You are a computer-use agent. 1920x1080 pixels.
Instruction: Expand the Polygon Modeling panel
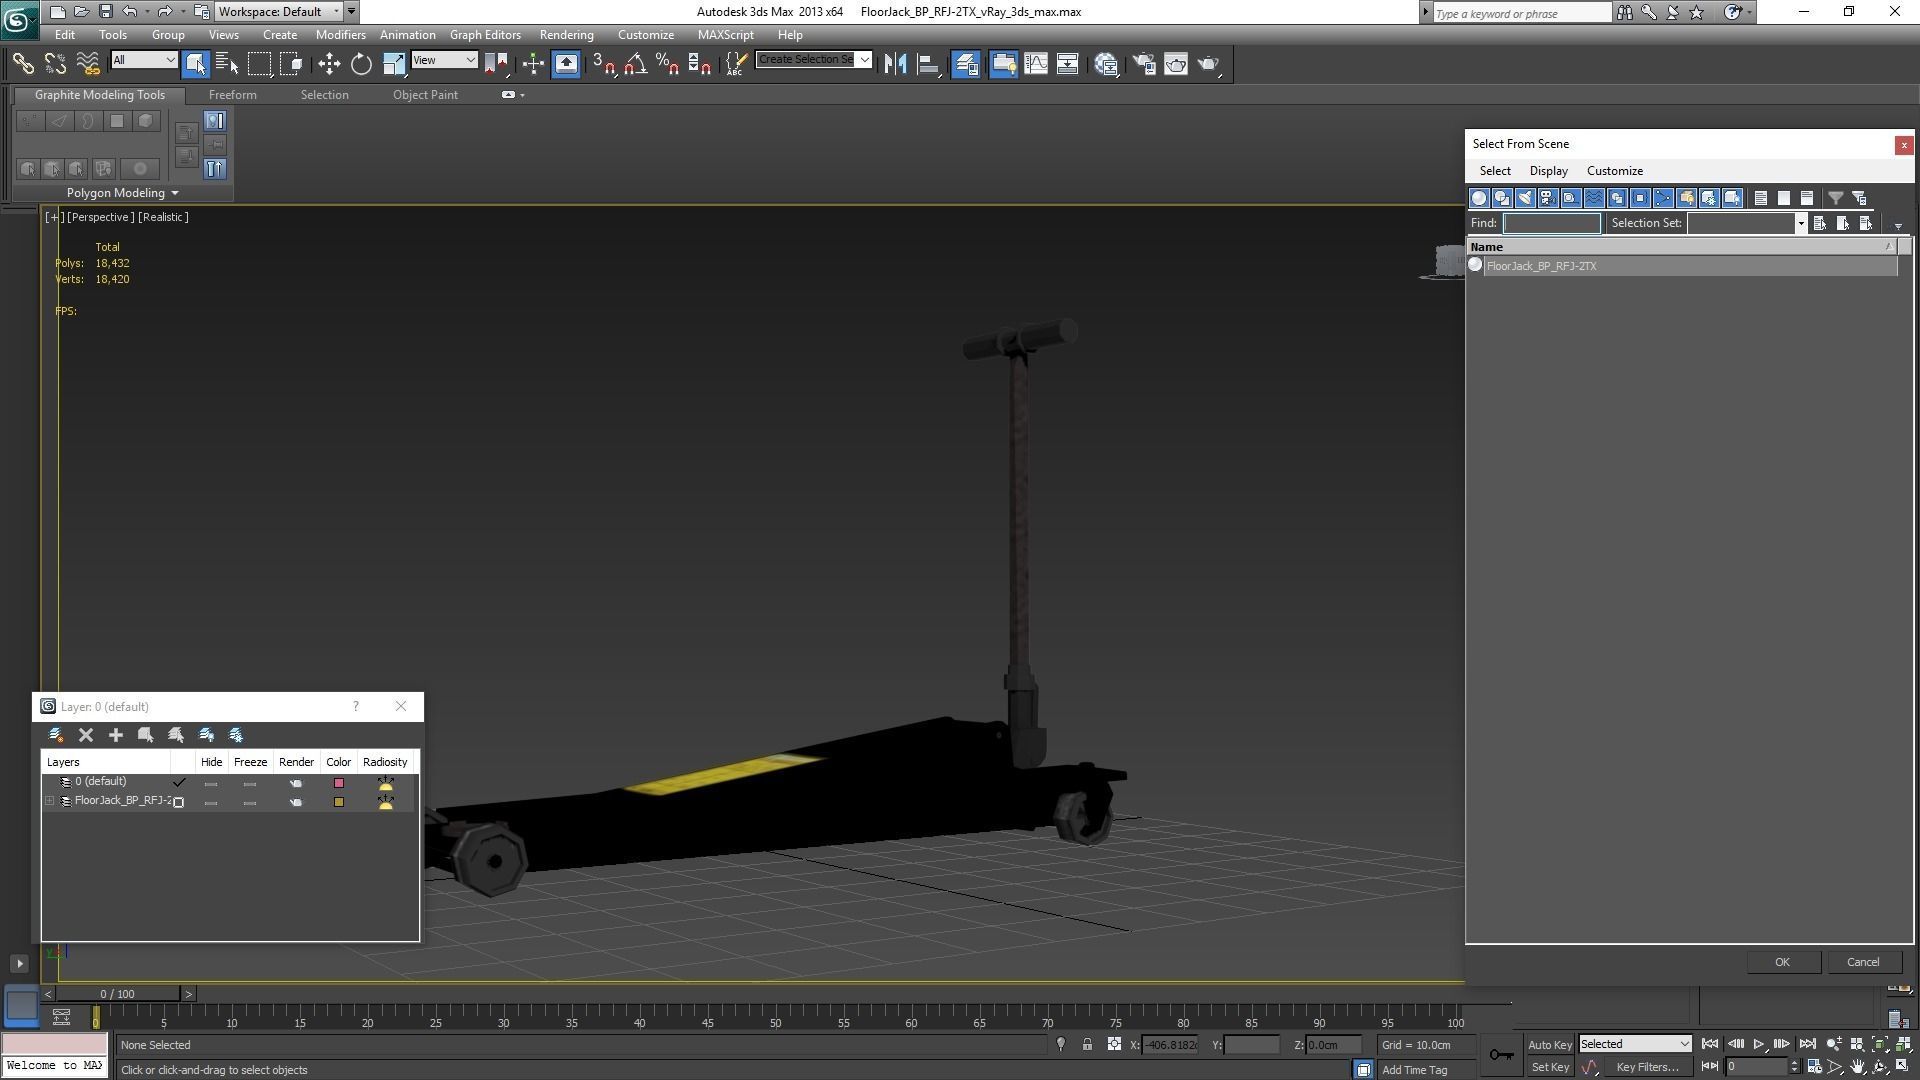coord(122,193)
